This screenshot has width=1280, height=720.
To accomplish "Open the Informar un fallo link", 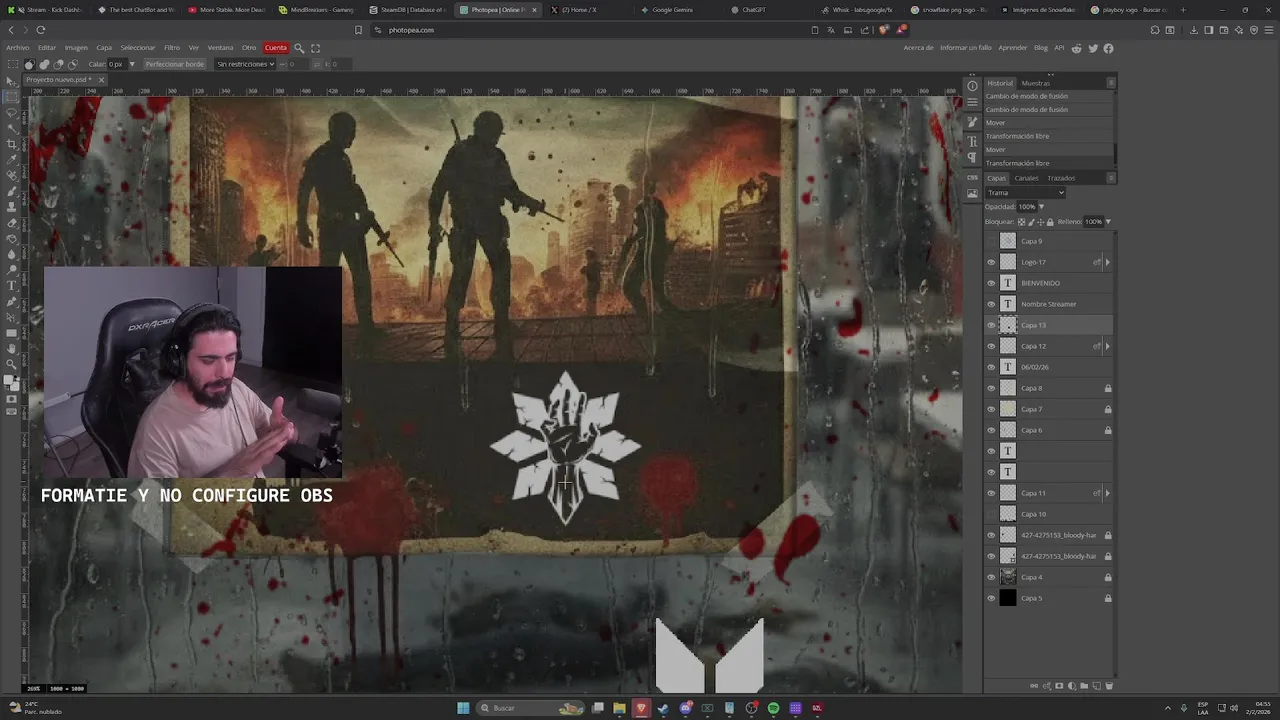I will pos(966,48).
